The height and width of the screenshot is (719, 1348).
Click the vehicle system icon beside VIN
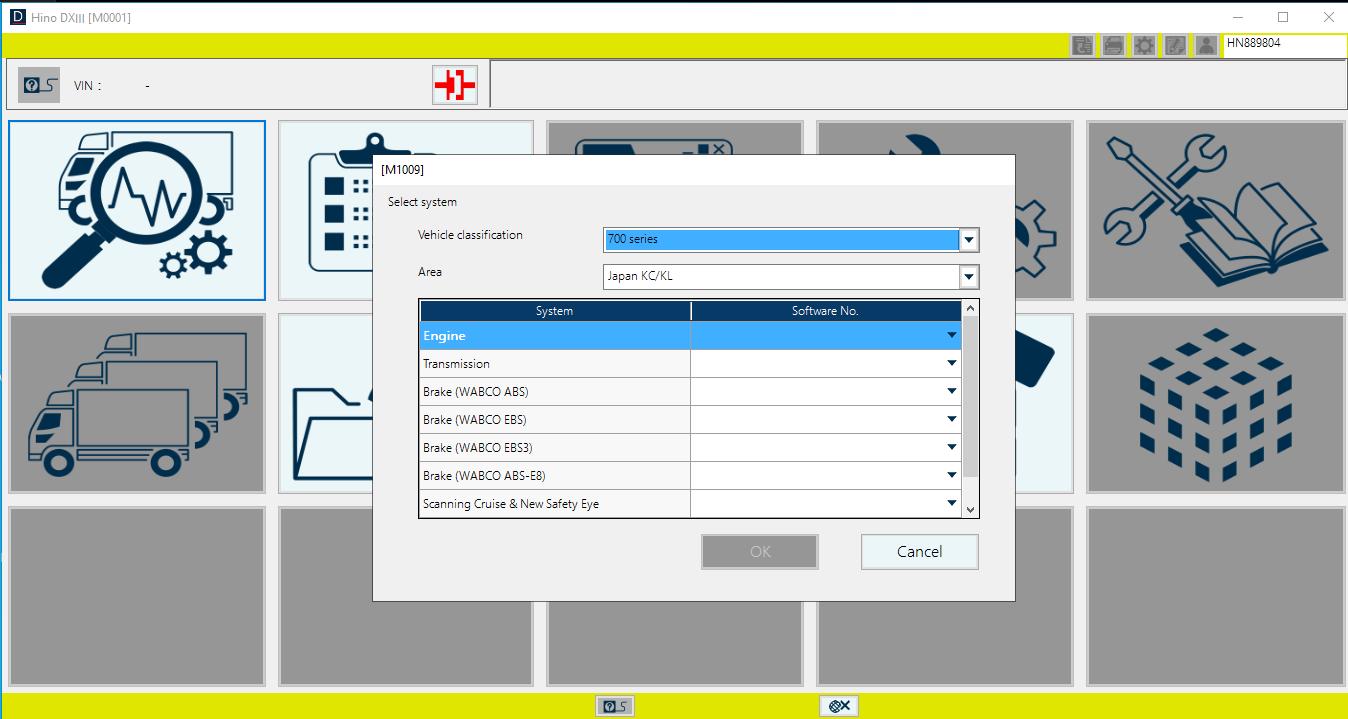[x=41, y=85]
